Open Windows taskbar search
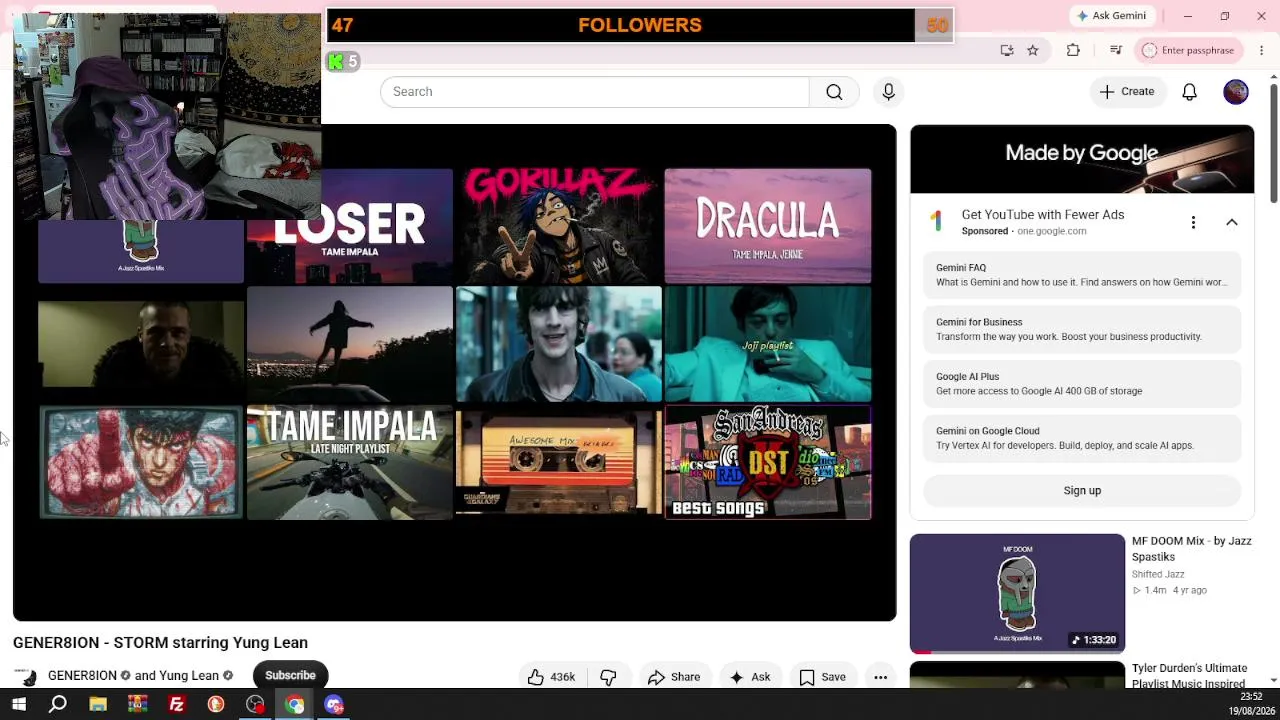The image size is (1280, 720). click(x=58, y=705)
